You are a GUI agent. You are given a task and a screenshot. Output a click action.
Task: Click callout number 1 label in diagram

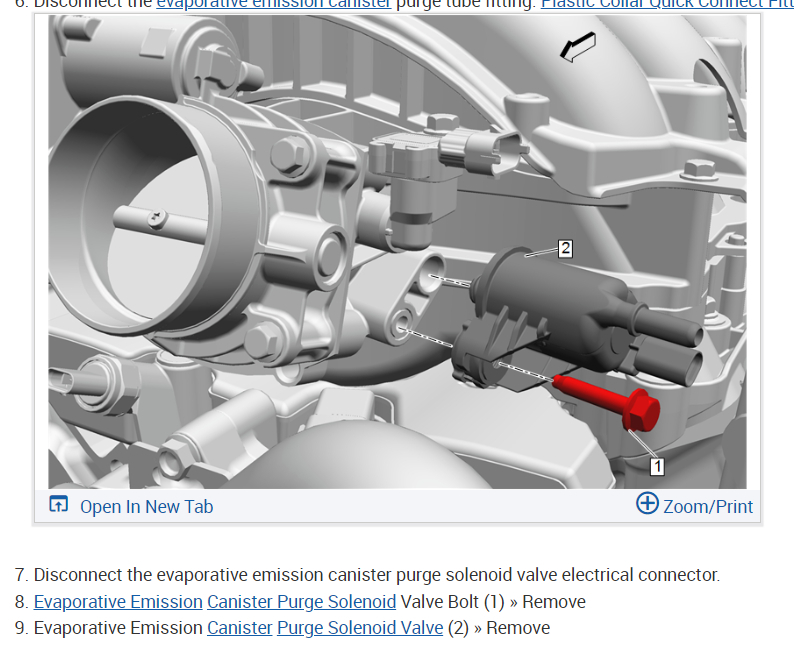tap(657, 467)
